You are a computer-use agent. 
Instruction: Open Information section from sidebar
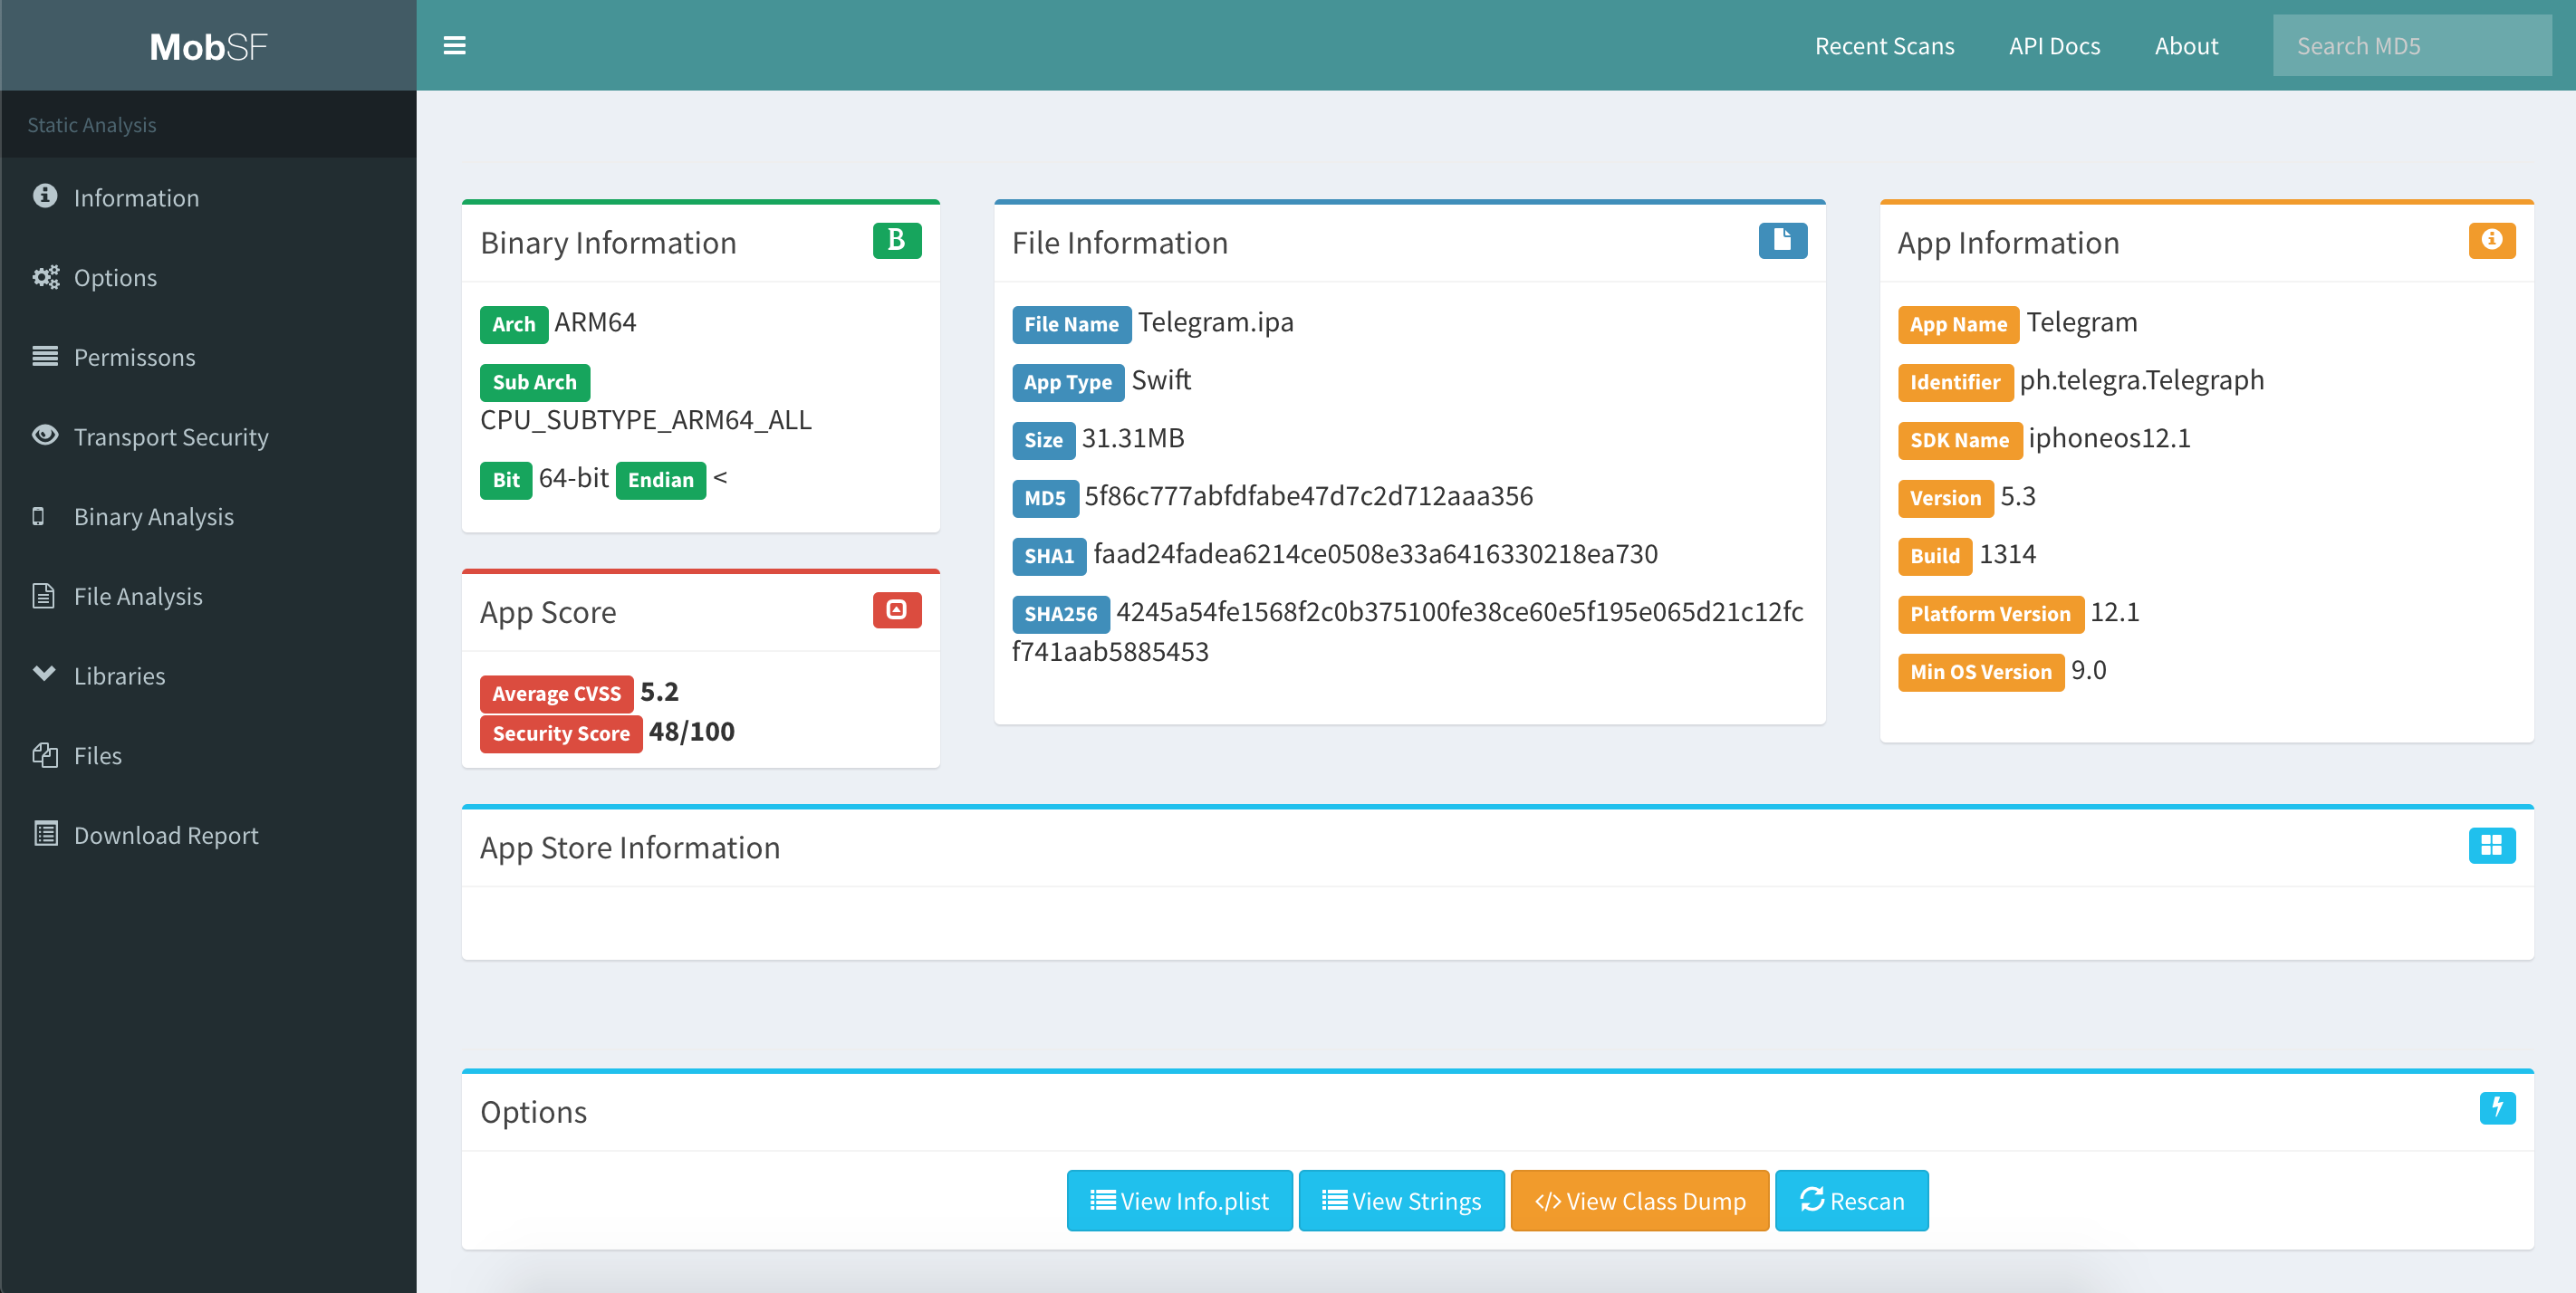208,198
